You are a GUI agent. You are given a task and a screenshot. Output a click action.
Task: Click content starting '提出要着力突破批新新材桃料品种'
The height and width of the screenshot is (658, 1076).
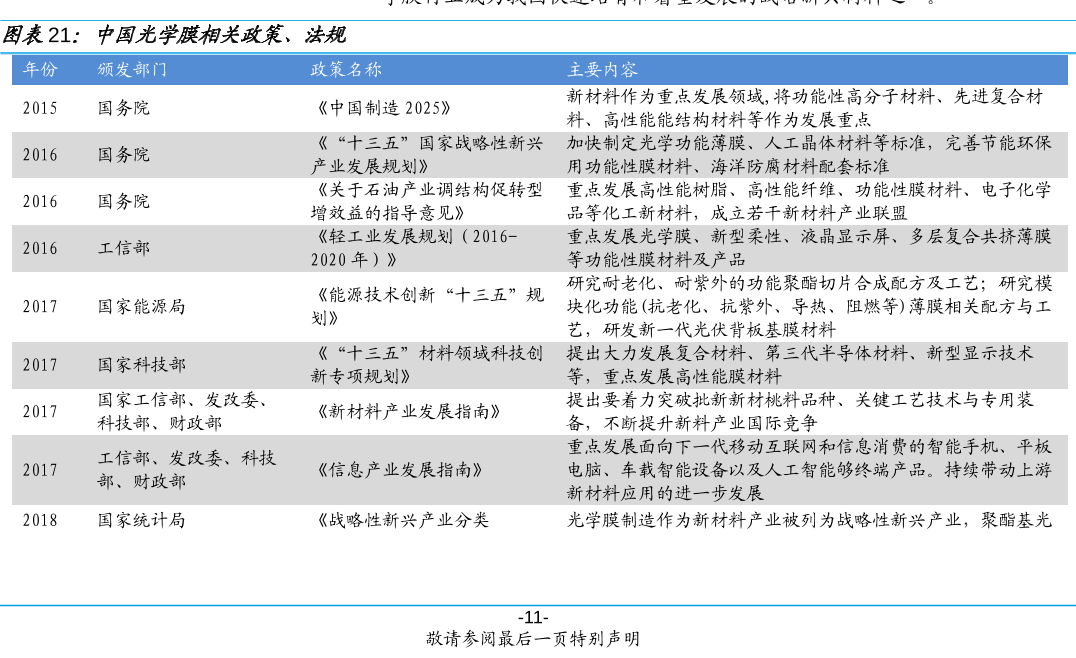pyautogui.click(x=800, y=411)
